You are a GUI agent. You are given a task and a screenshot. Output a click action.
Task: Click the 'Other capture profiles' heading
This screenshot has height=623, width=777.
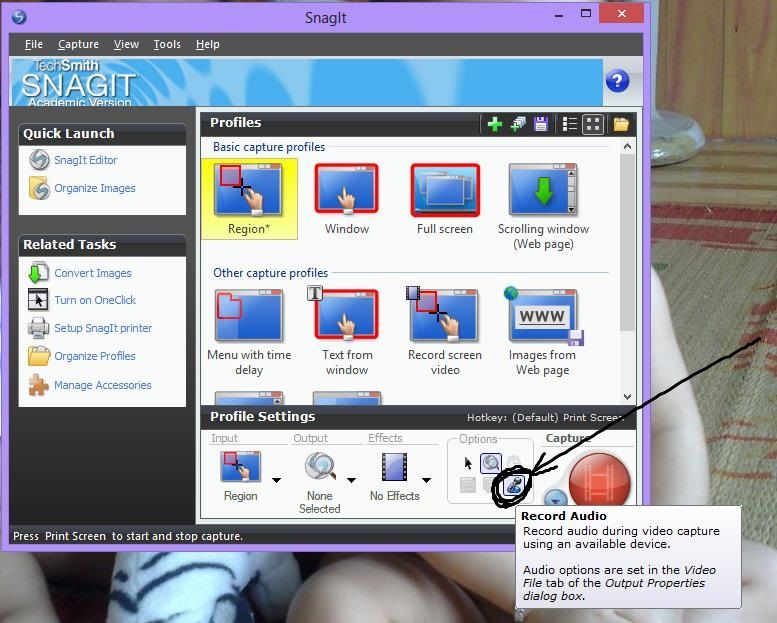(x=270, y=273)
